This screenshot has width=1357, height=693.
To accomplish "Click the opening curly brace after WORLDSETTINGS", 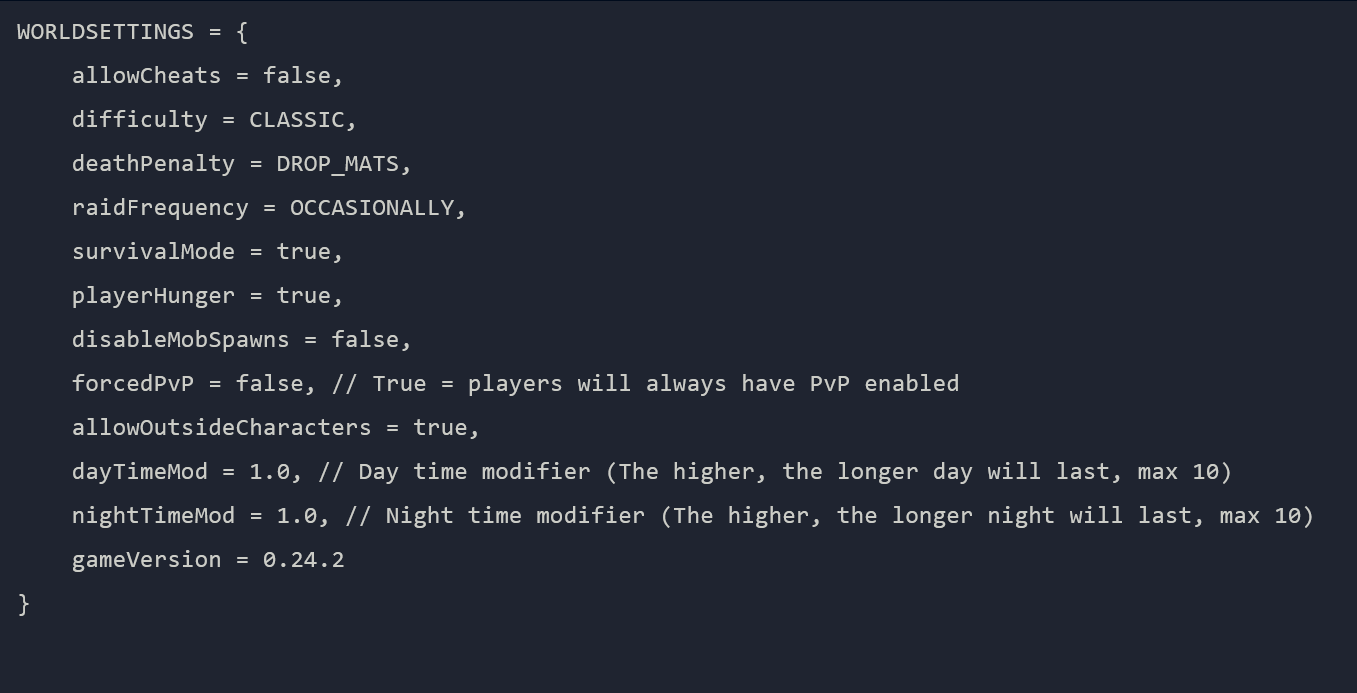I will [x=242, y=32].
